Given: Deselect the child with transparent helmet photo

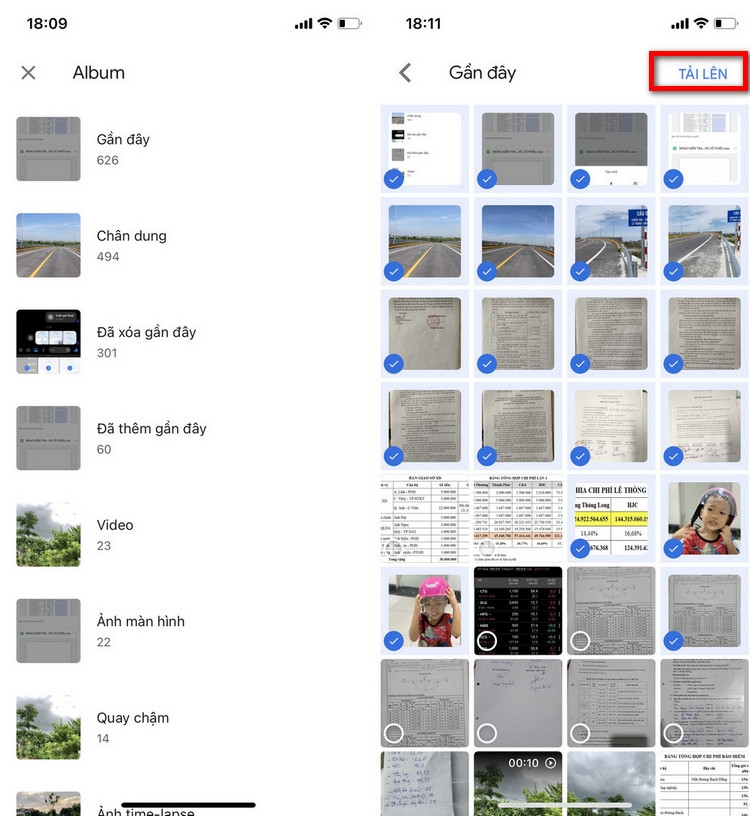Looking at the screenshot, I should point(704,518).
